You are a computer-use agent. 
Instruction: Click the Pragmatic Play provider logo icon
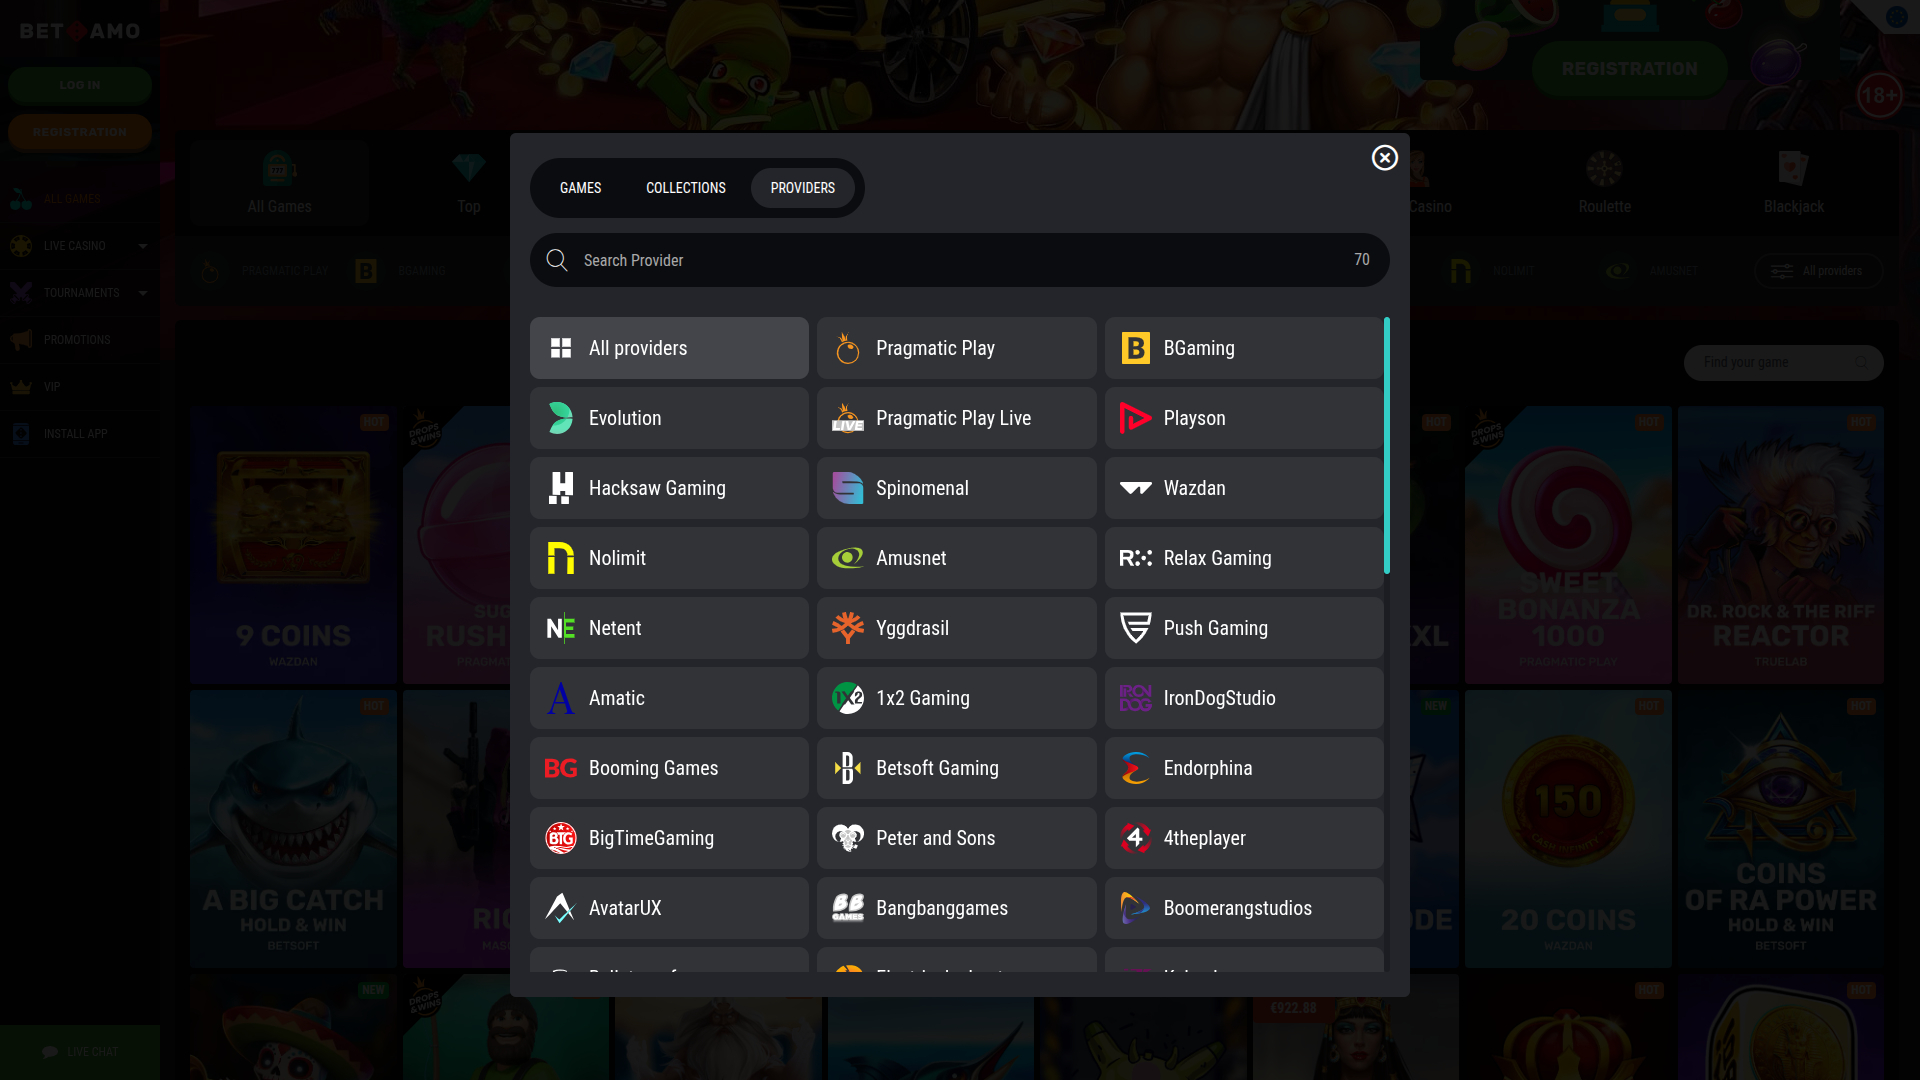847,348
